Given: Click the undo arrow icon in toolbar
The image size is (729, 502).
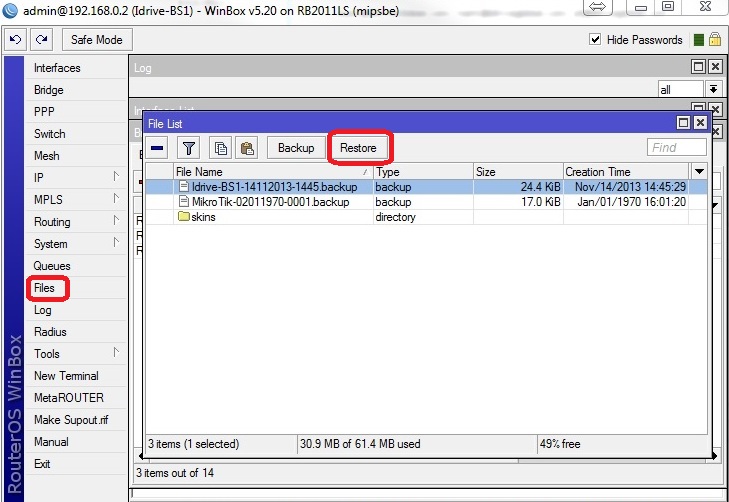Looking at the screenshot, I should tap(18, 40).
